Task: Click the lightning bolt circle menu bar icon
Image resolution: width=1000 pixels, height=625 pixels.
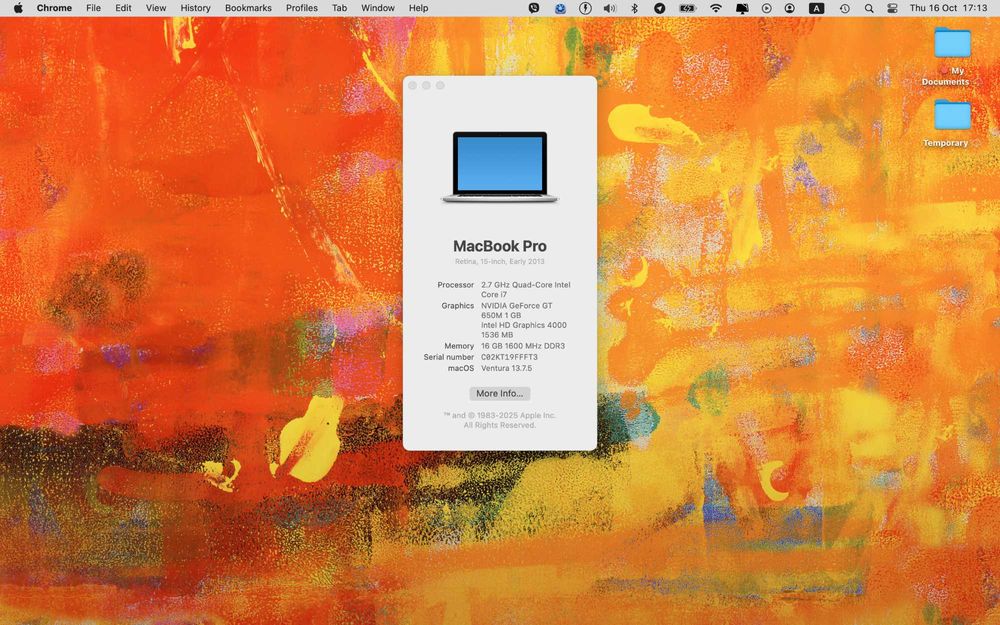Action: 585,8
